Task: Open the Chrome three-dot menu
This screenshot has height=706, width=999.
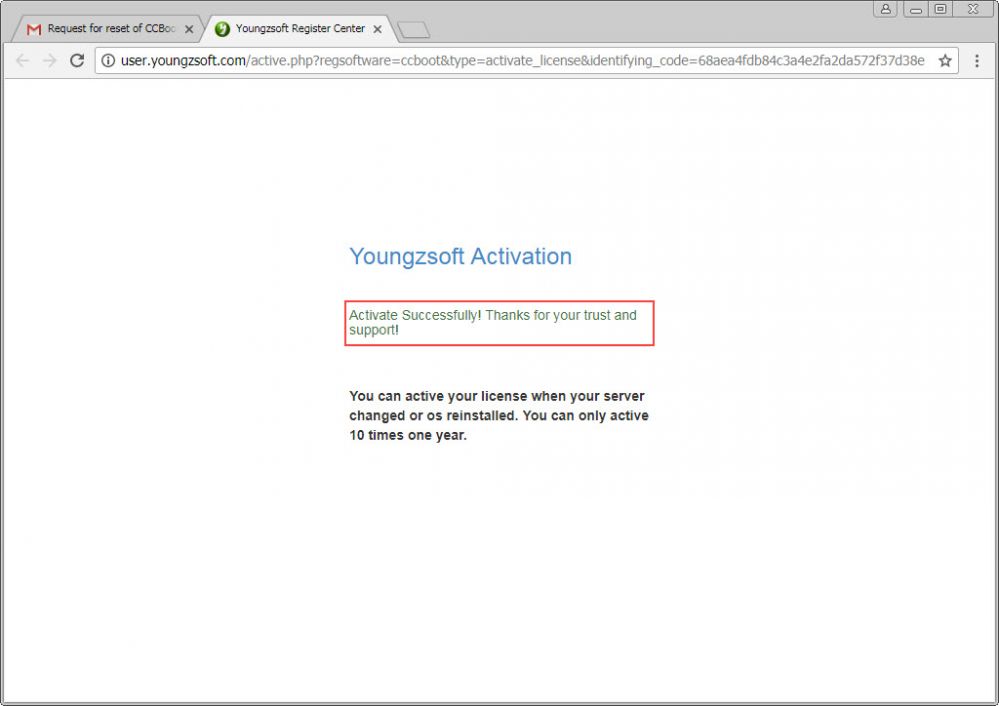Action: click(977, 61)
